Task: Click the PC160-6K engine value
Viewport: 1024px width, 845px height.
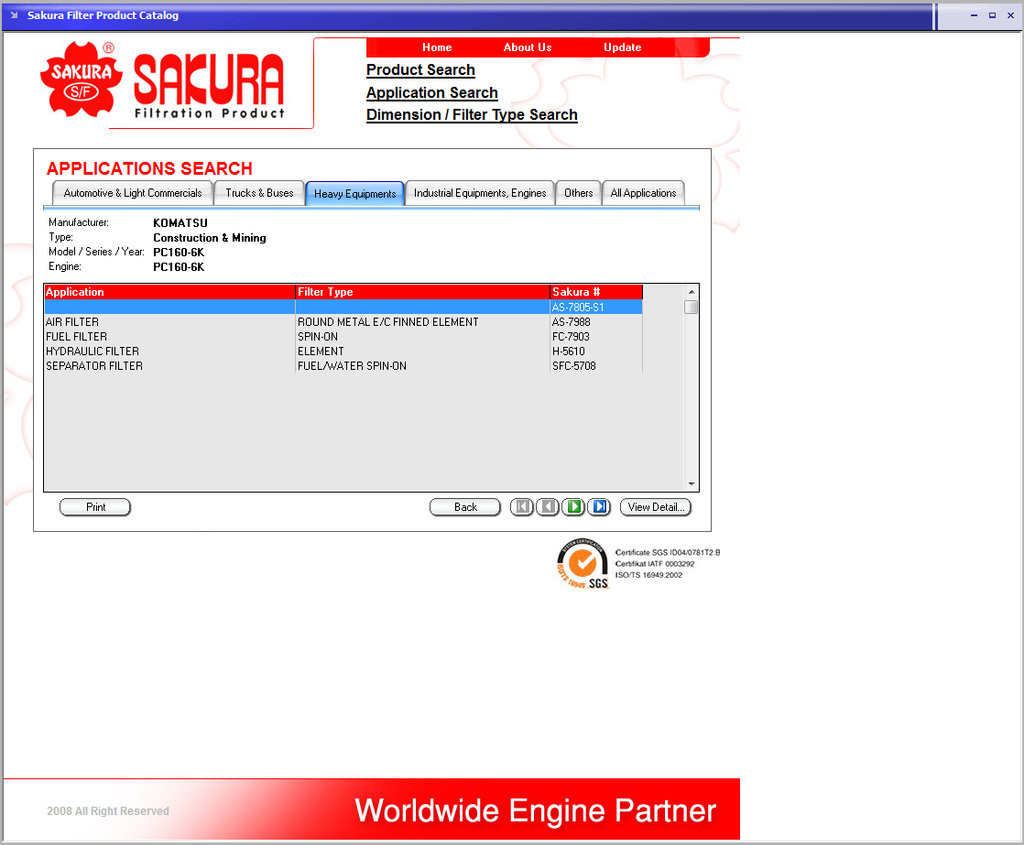Action: point(179,267)
